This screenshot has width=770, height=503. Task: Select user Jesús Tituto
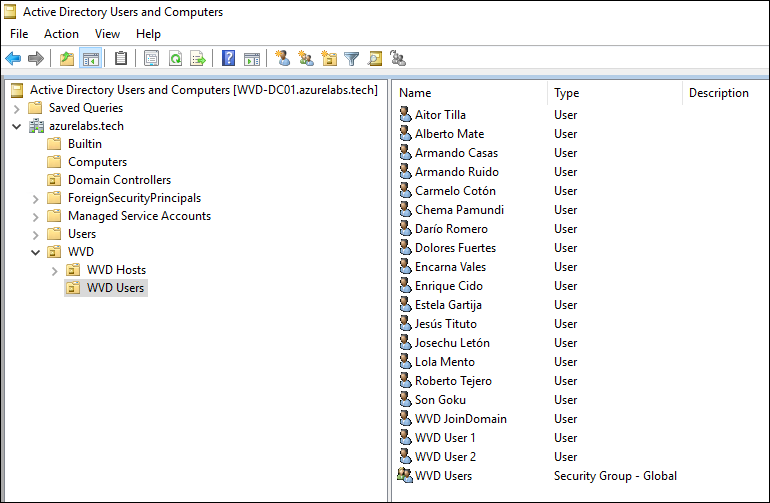click(x=445, y=324)
